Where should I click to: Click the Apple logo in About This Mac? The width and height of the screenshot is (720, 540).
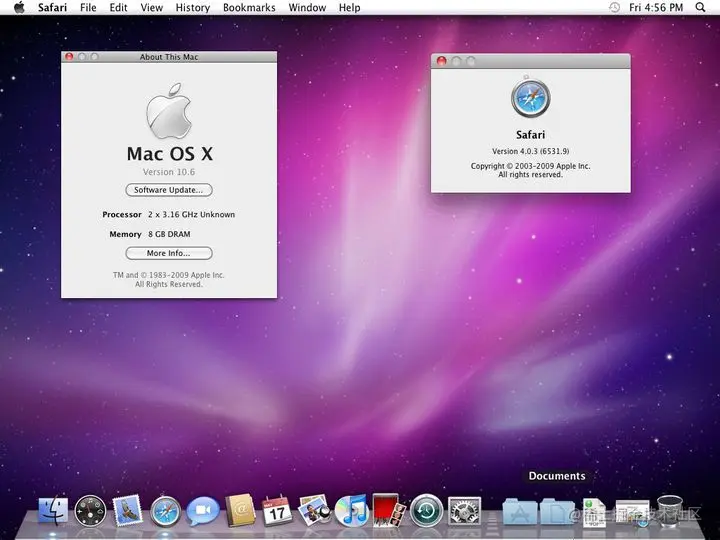click(169, 111)
